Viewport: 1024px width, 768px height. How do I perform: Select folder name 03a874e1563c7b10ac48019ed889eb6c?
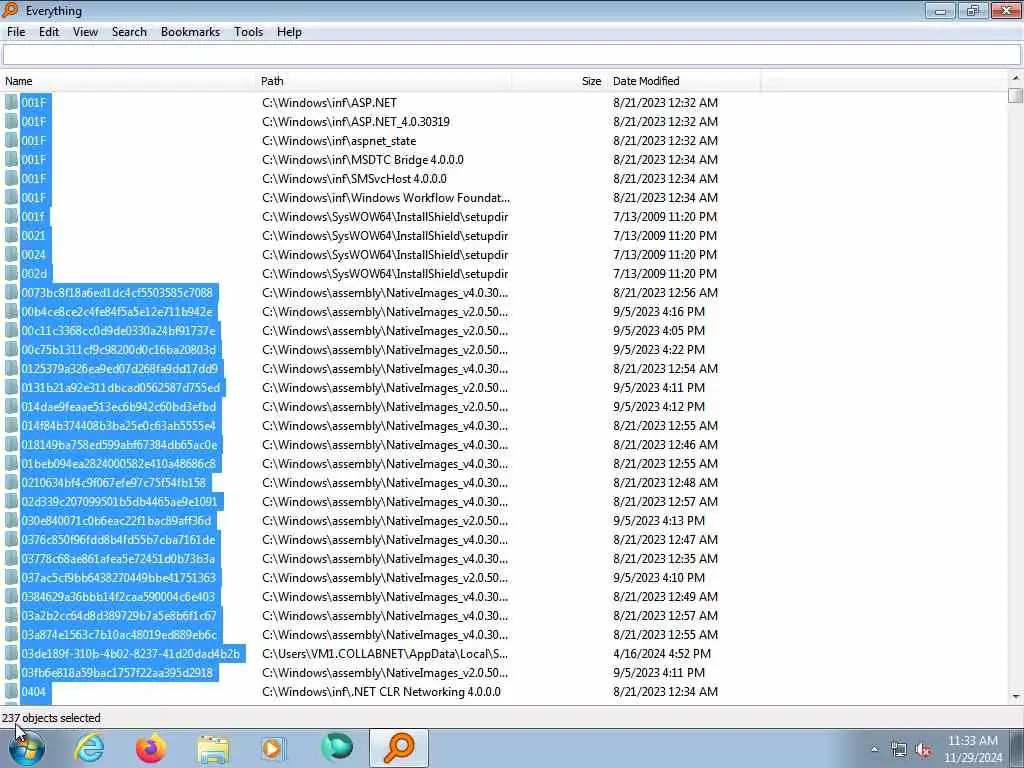coord(119,634)
